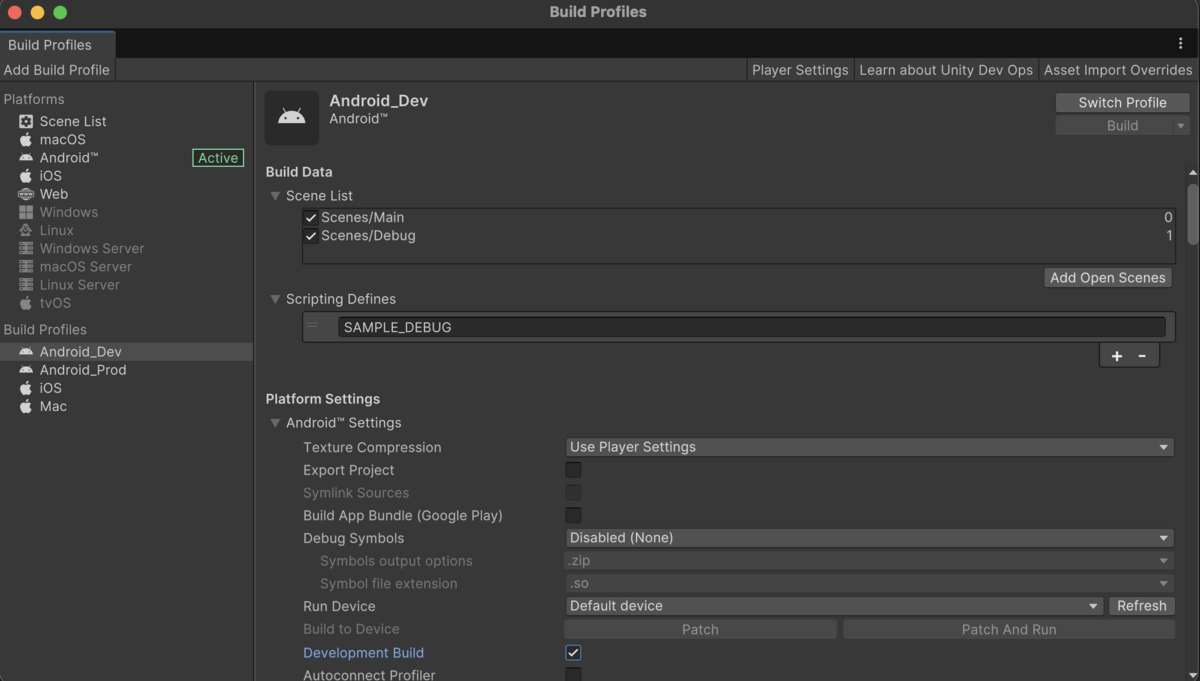Select the Android platform icon in Platforms
This screenshot has width=1200, height=681.
pos(26,157)
